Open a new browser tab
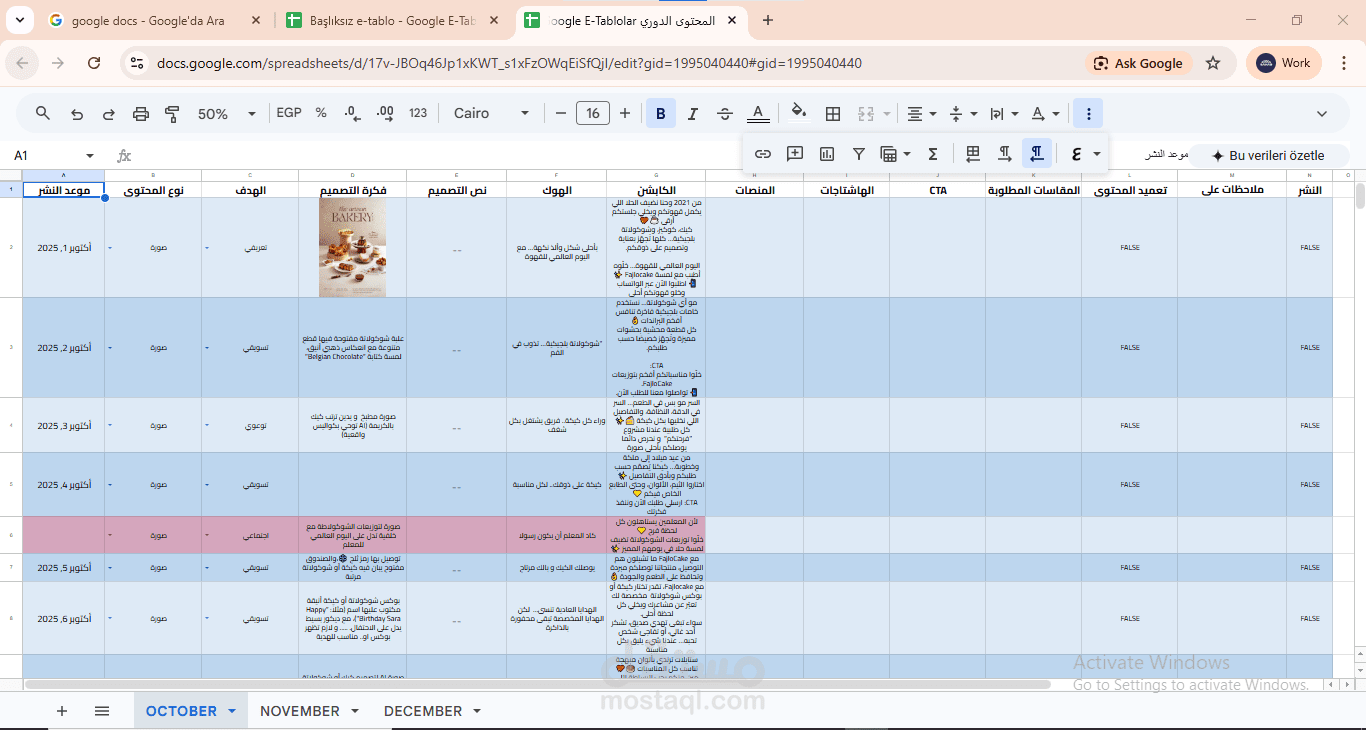Viewport: 1366px width, 730px height. point(768,20)
